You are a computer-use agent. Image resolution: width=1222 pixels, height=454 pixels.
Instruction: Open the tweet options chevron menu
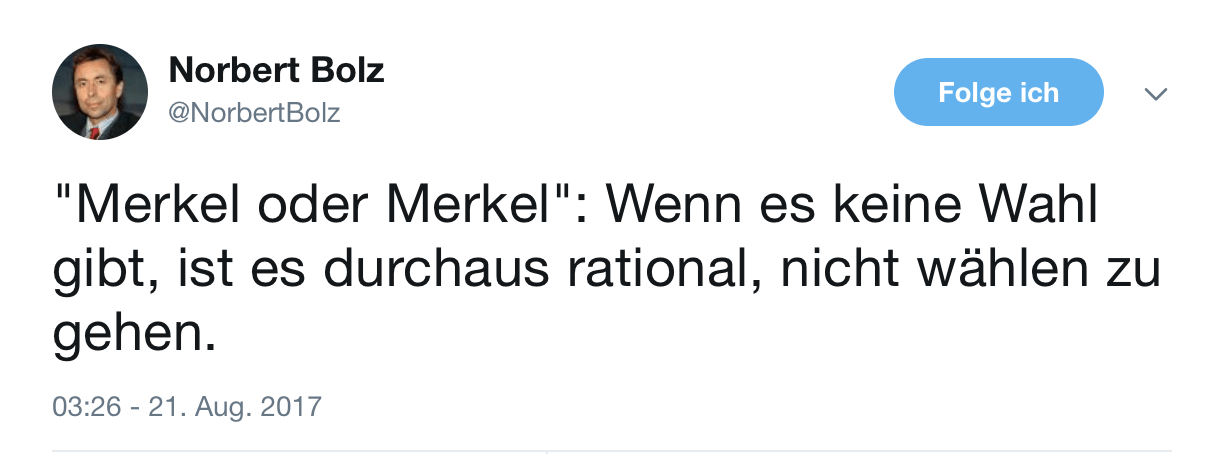coord(1155,93)
